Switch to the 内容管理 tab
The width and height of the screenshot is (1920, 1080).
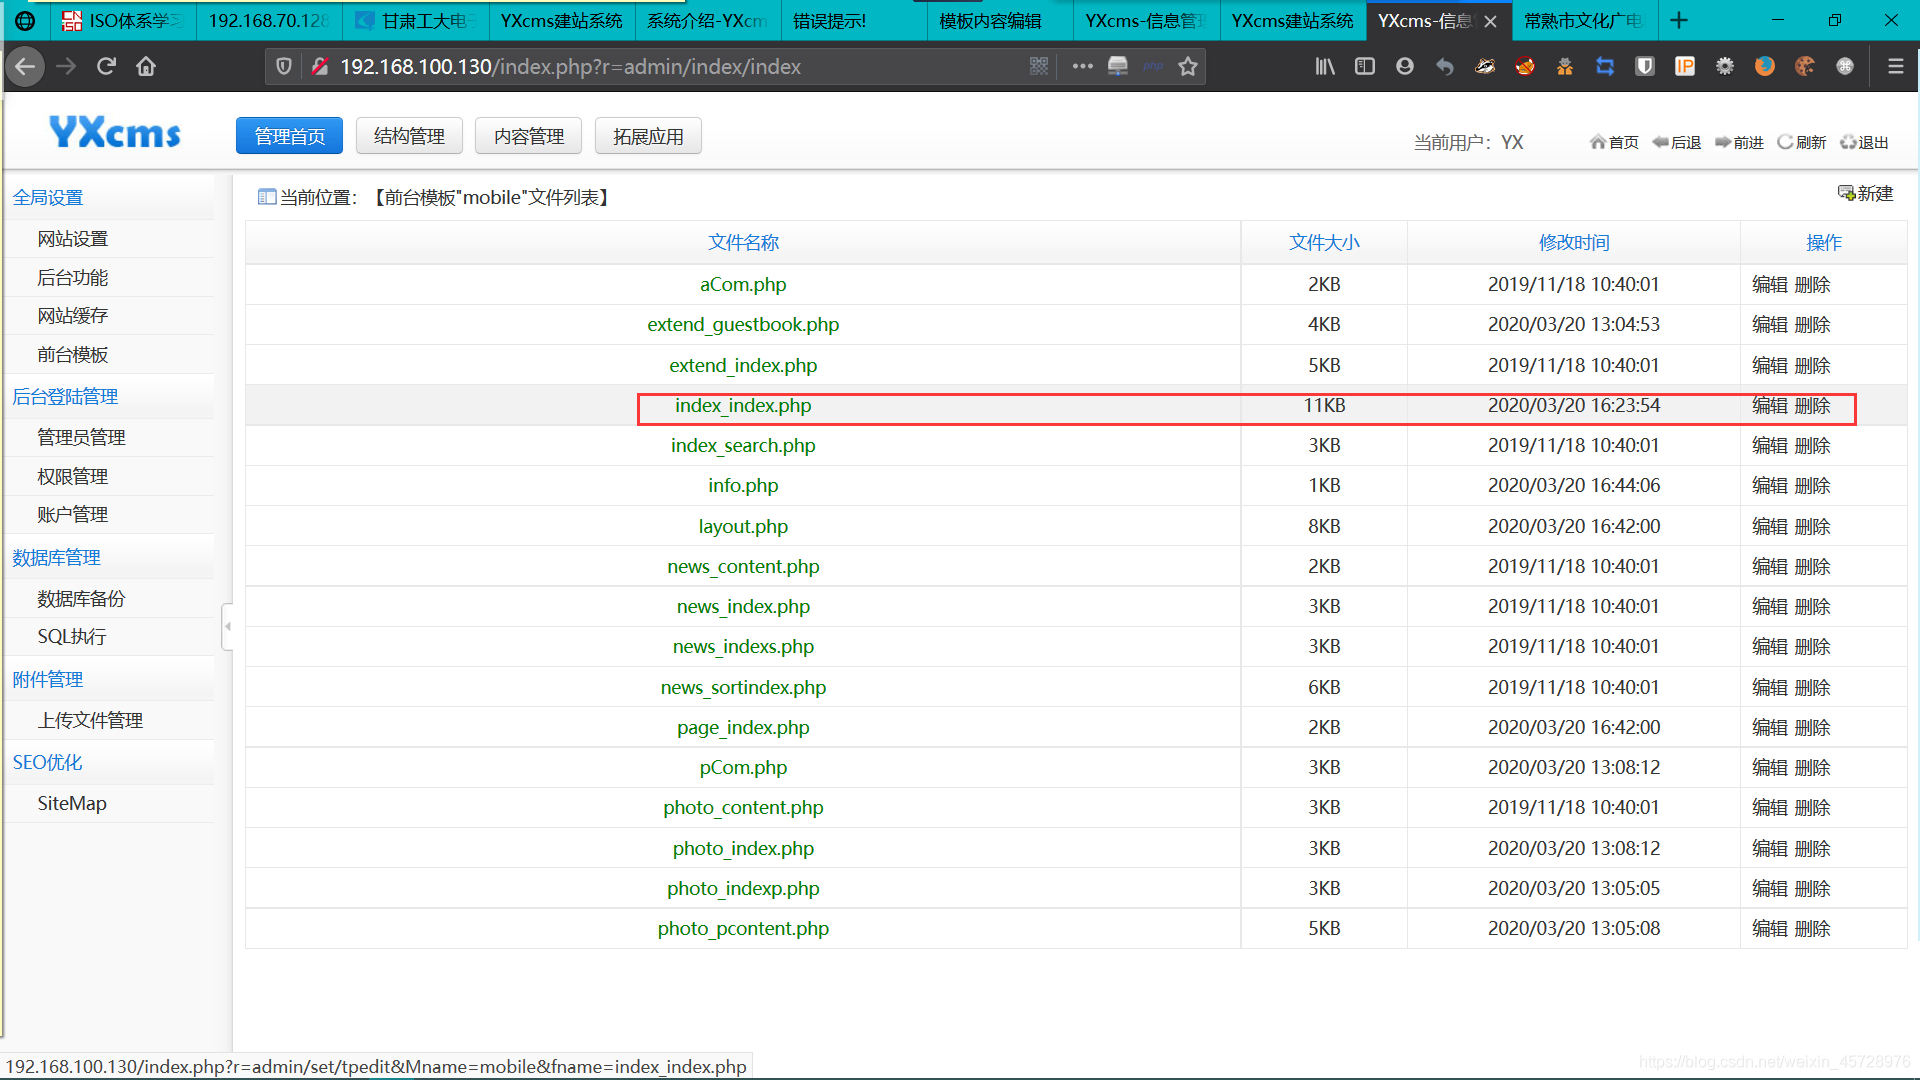(528, 136)
